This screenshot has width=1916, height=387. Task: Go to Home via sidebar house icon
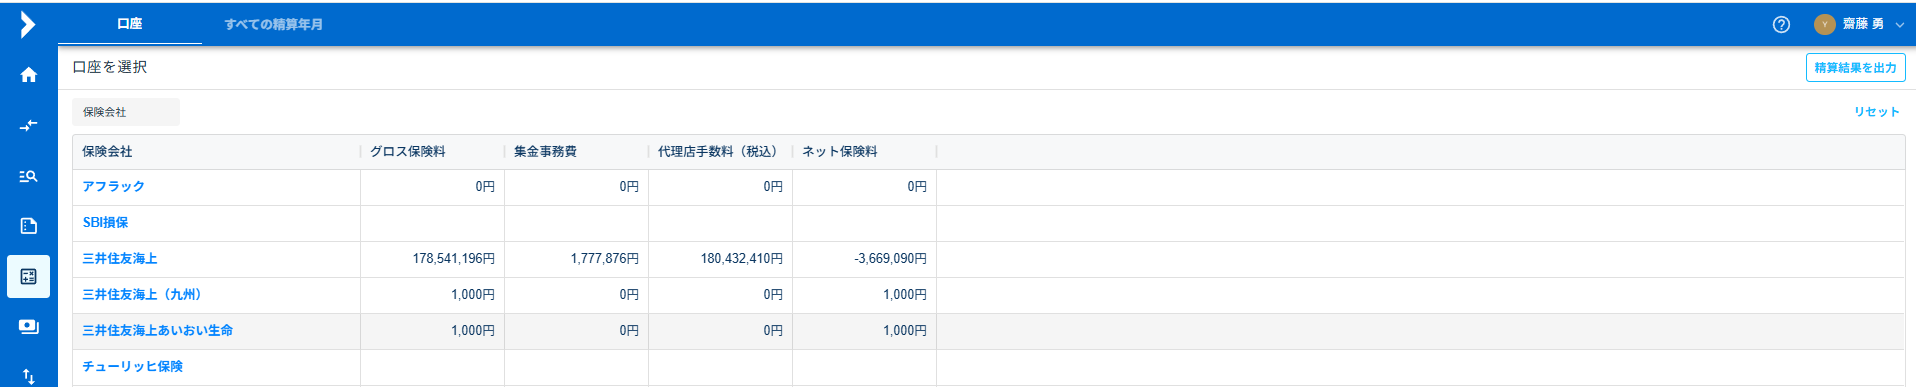click(28, 75)
